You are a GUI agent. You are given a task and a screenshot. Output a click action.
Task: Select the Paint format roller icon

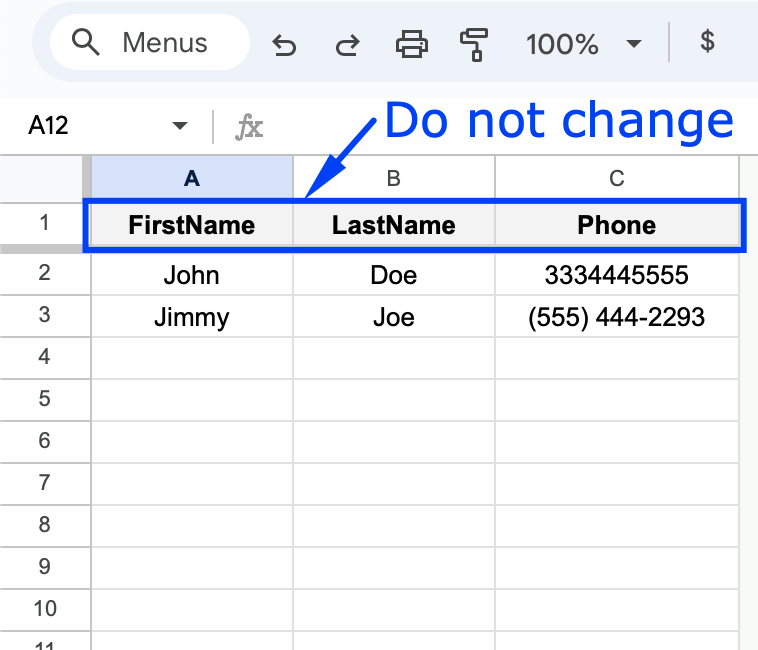(x=474, y=44)
